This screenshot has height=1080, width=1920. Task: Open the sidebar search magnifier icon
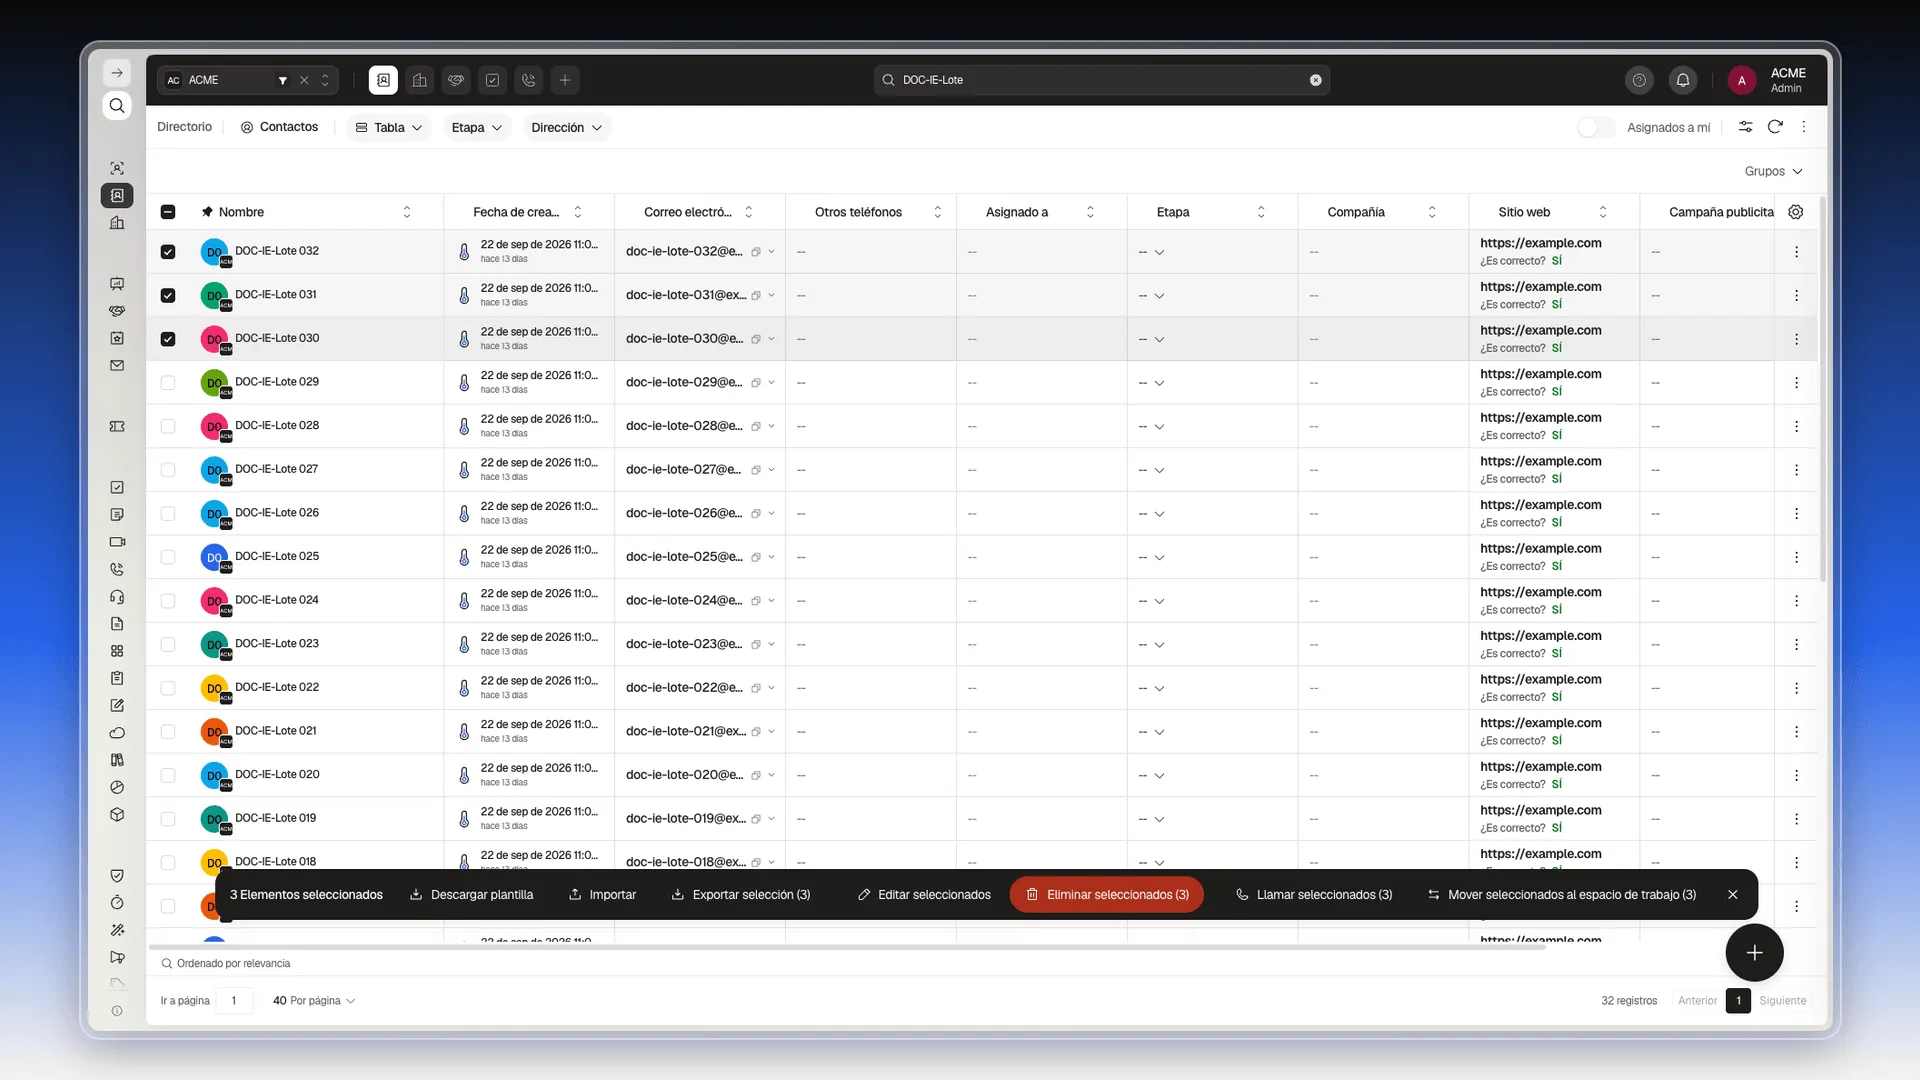117,106
